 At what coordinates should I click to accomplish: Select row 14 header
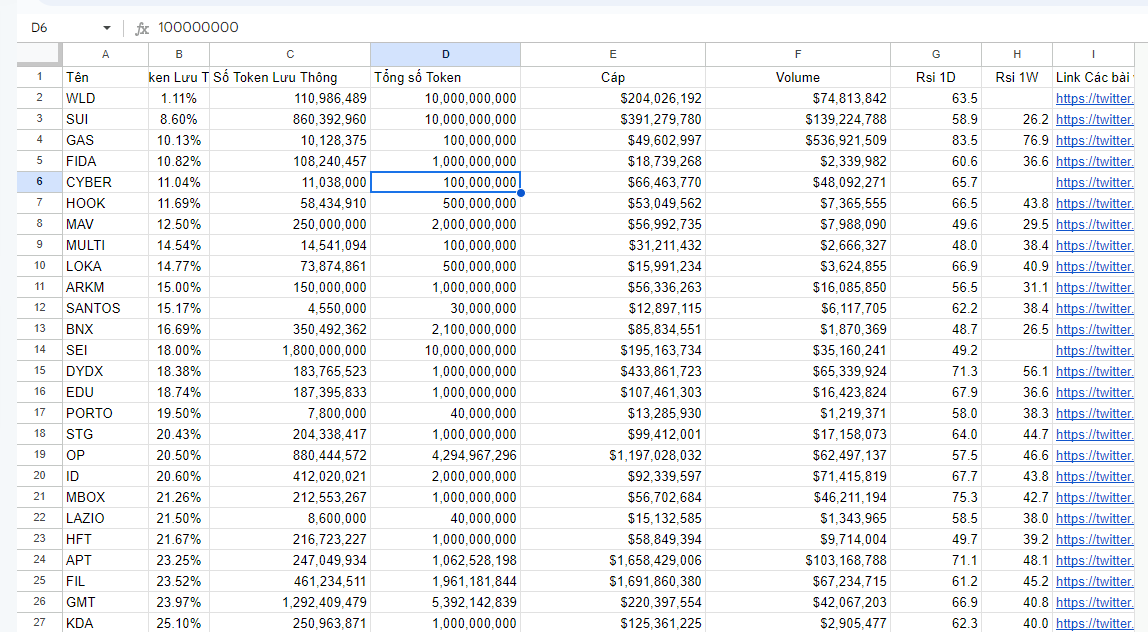pos(40,350)
